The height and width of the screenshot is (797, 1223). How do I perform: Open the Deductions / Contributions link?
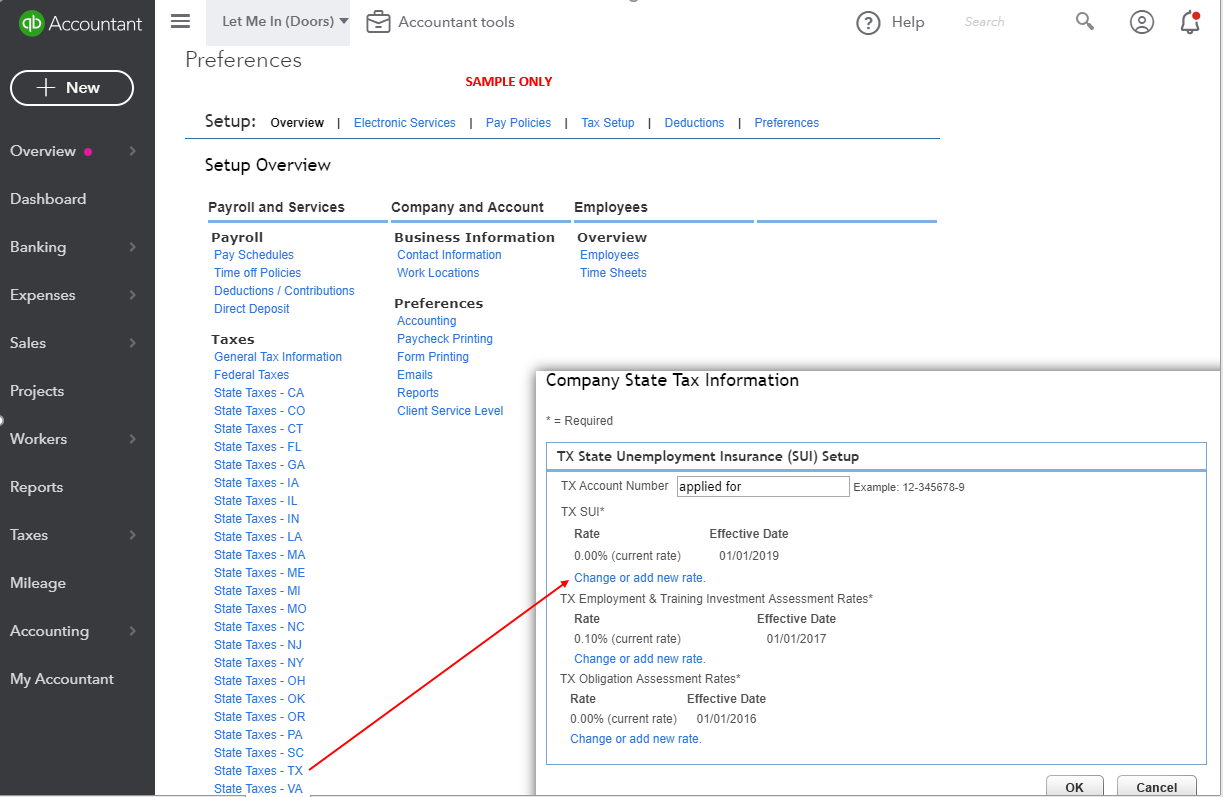tap(284, 291)
